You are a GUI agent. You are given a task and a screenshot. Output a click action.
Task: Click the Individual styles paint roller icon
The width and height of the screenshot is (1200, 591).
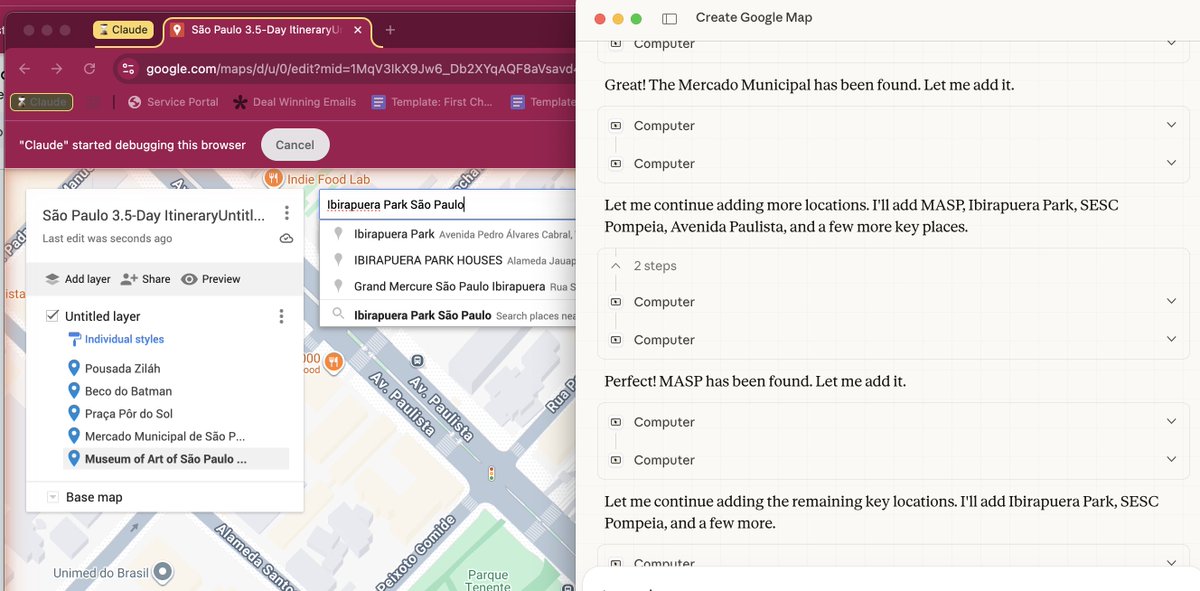click(75, 340)
